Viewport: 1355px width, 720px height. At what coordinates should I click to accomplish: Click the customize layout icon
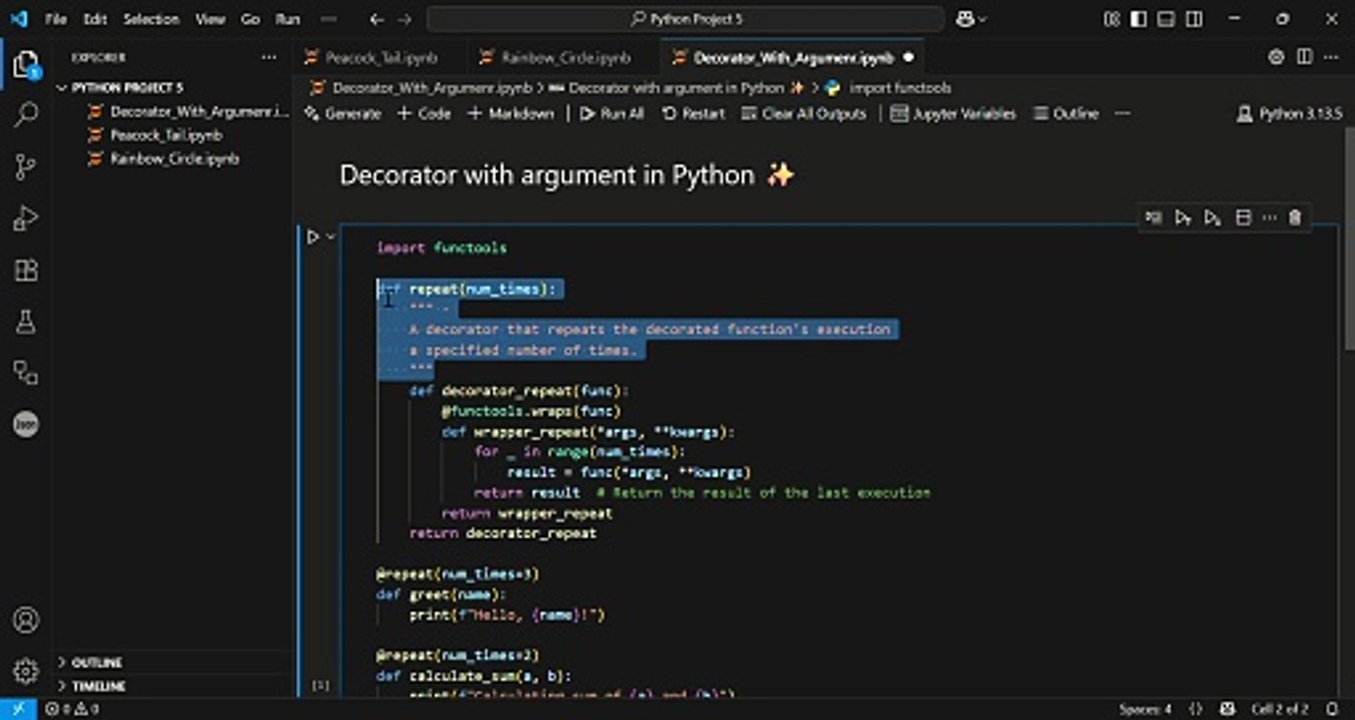tap(1111, 19)
